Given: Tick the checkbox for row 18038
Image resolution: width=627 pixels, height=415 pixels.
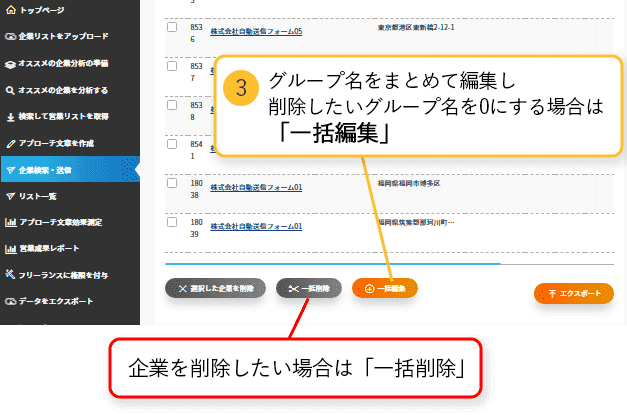Looking at the screenshot, I should point(172,183).
